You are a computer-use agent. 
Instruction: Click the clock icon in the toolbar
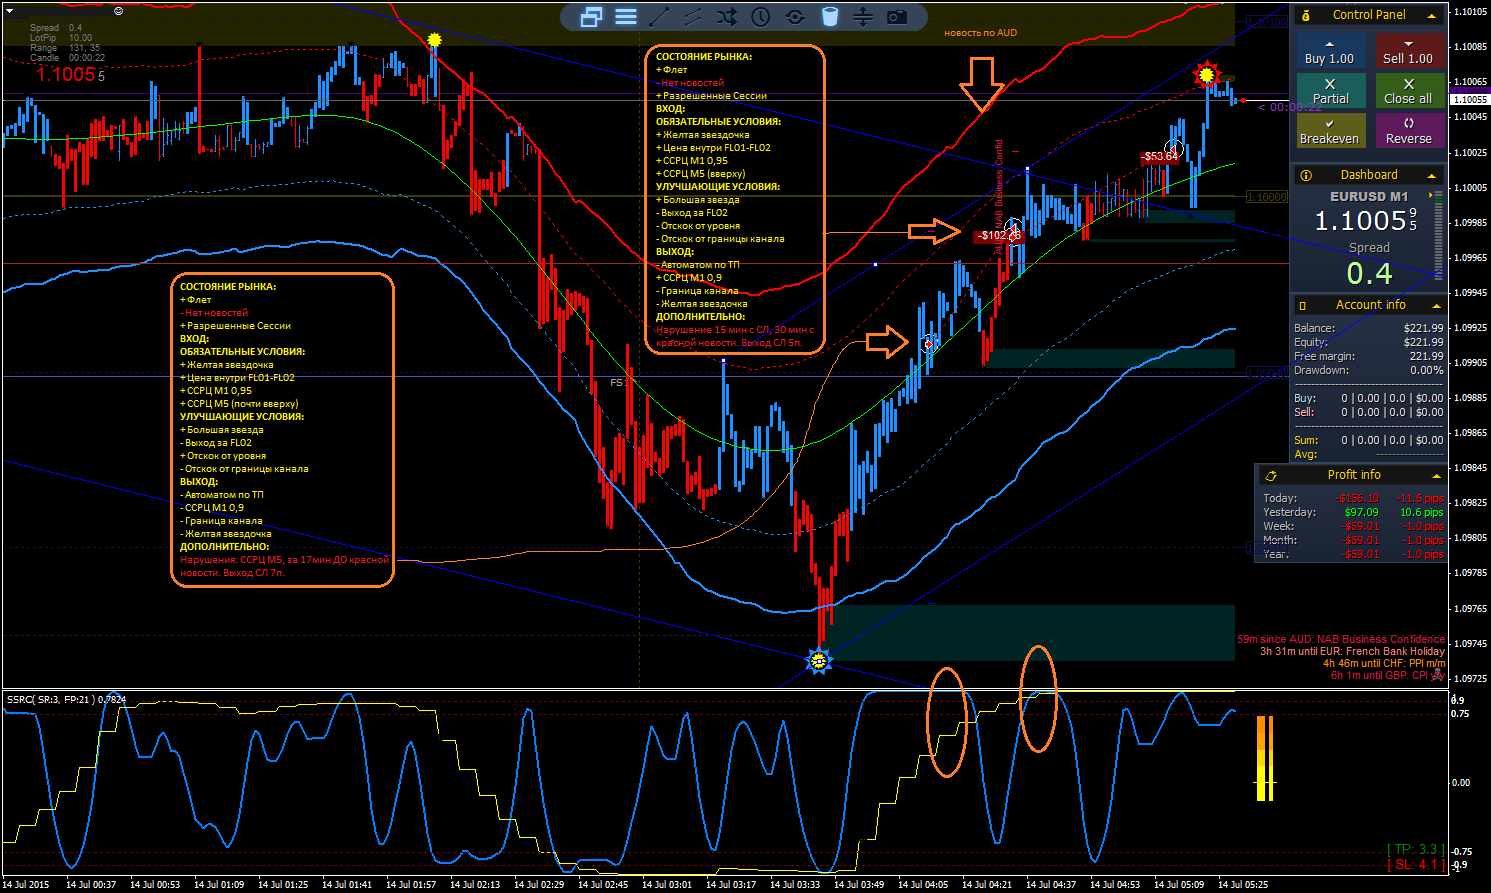tap(761, 17)
